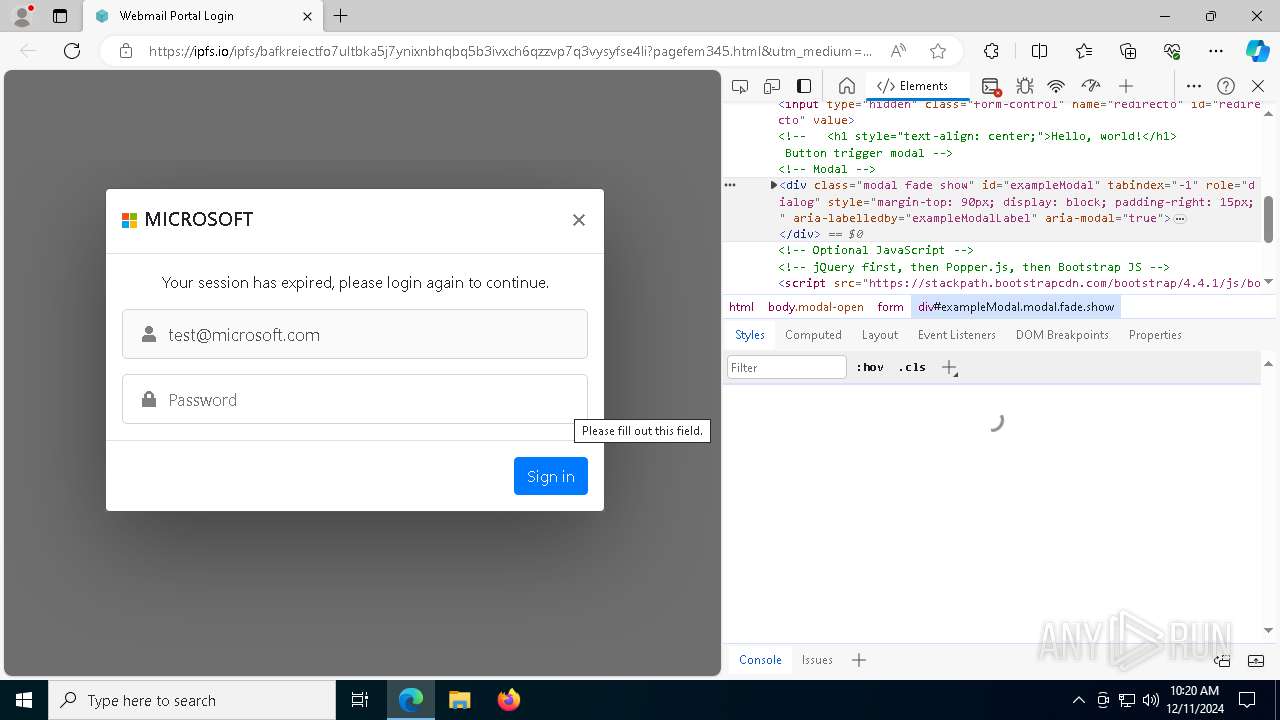This screenshot has width=1280, height=720.
Task: Move Quick View drawer to side
Action: [x=1222, y=660]
